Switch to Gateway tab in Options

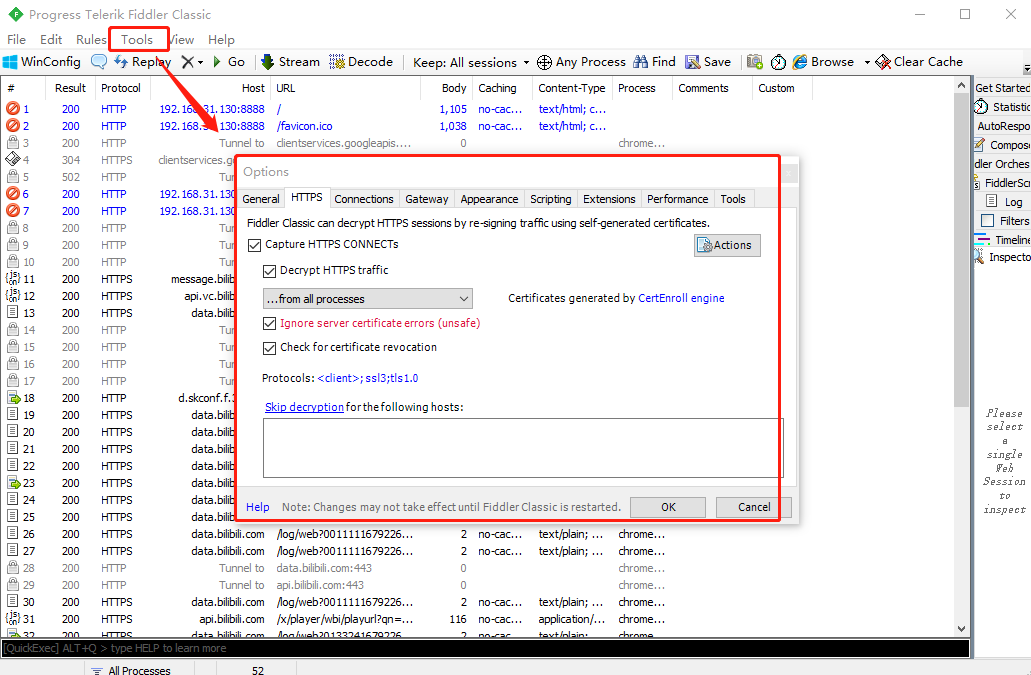(x=427, y=199)
